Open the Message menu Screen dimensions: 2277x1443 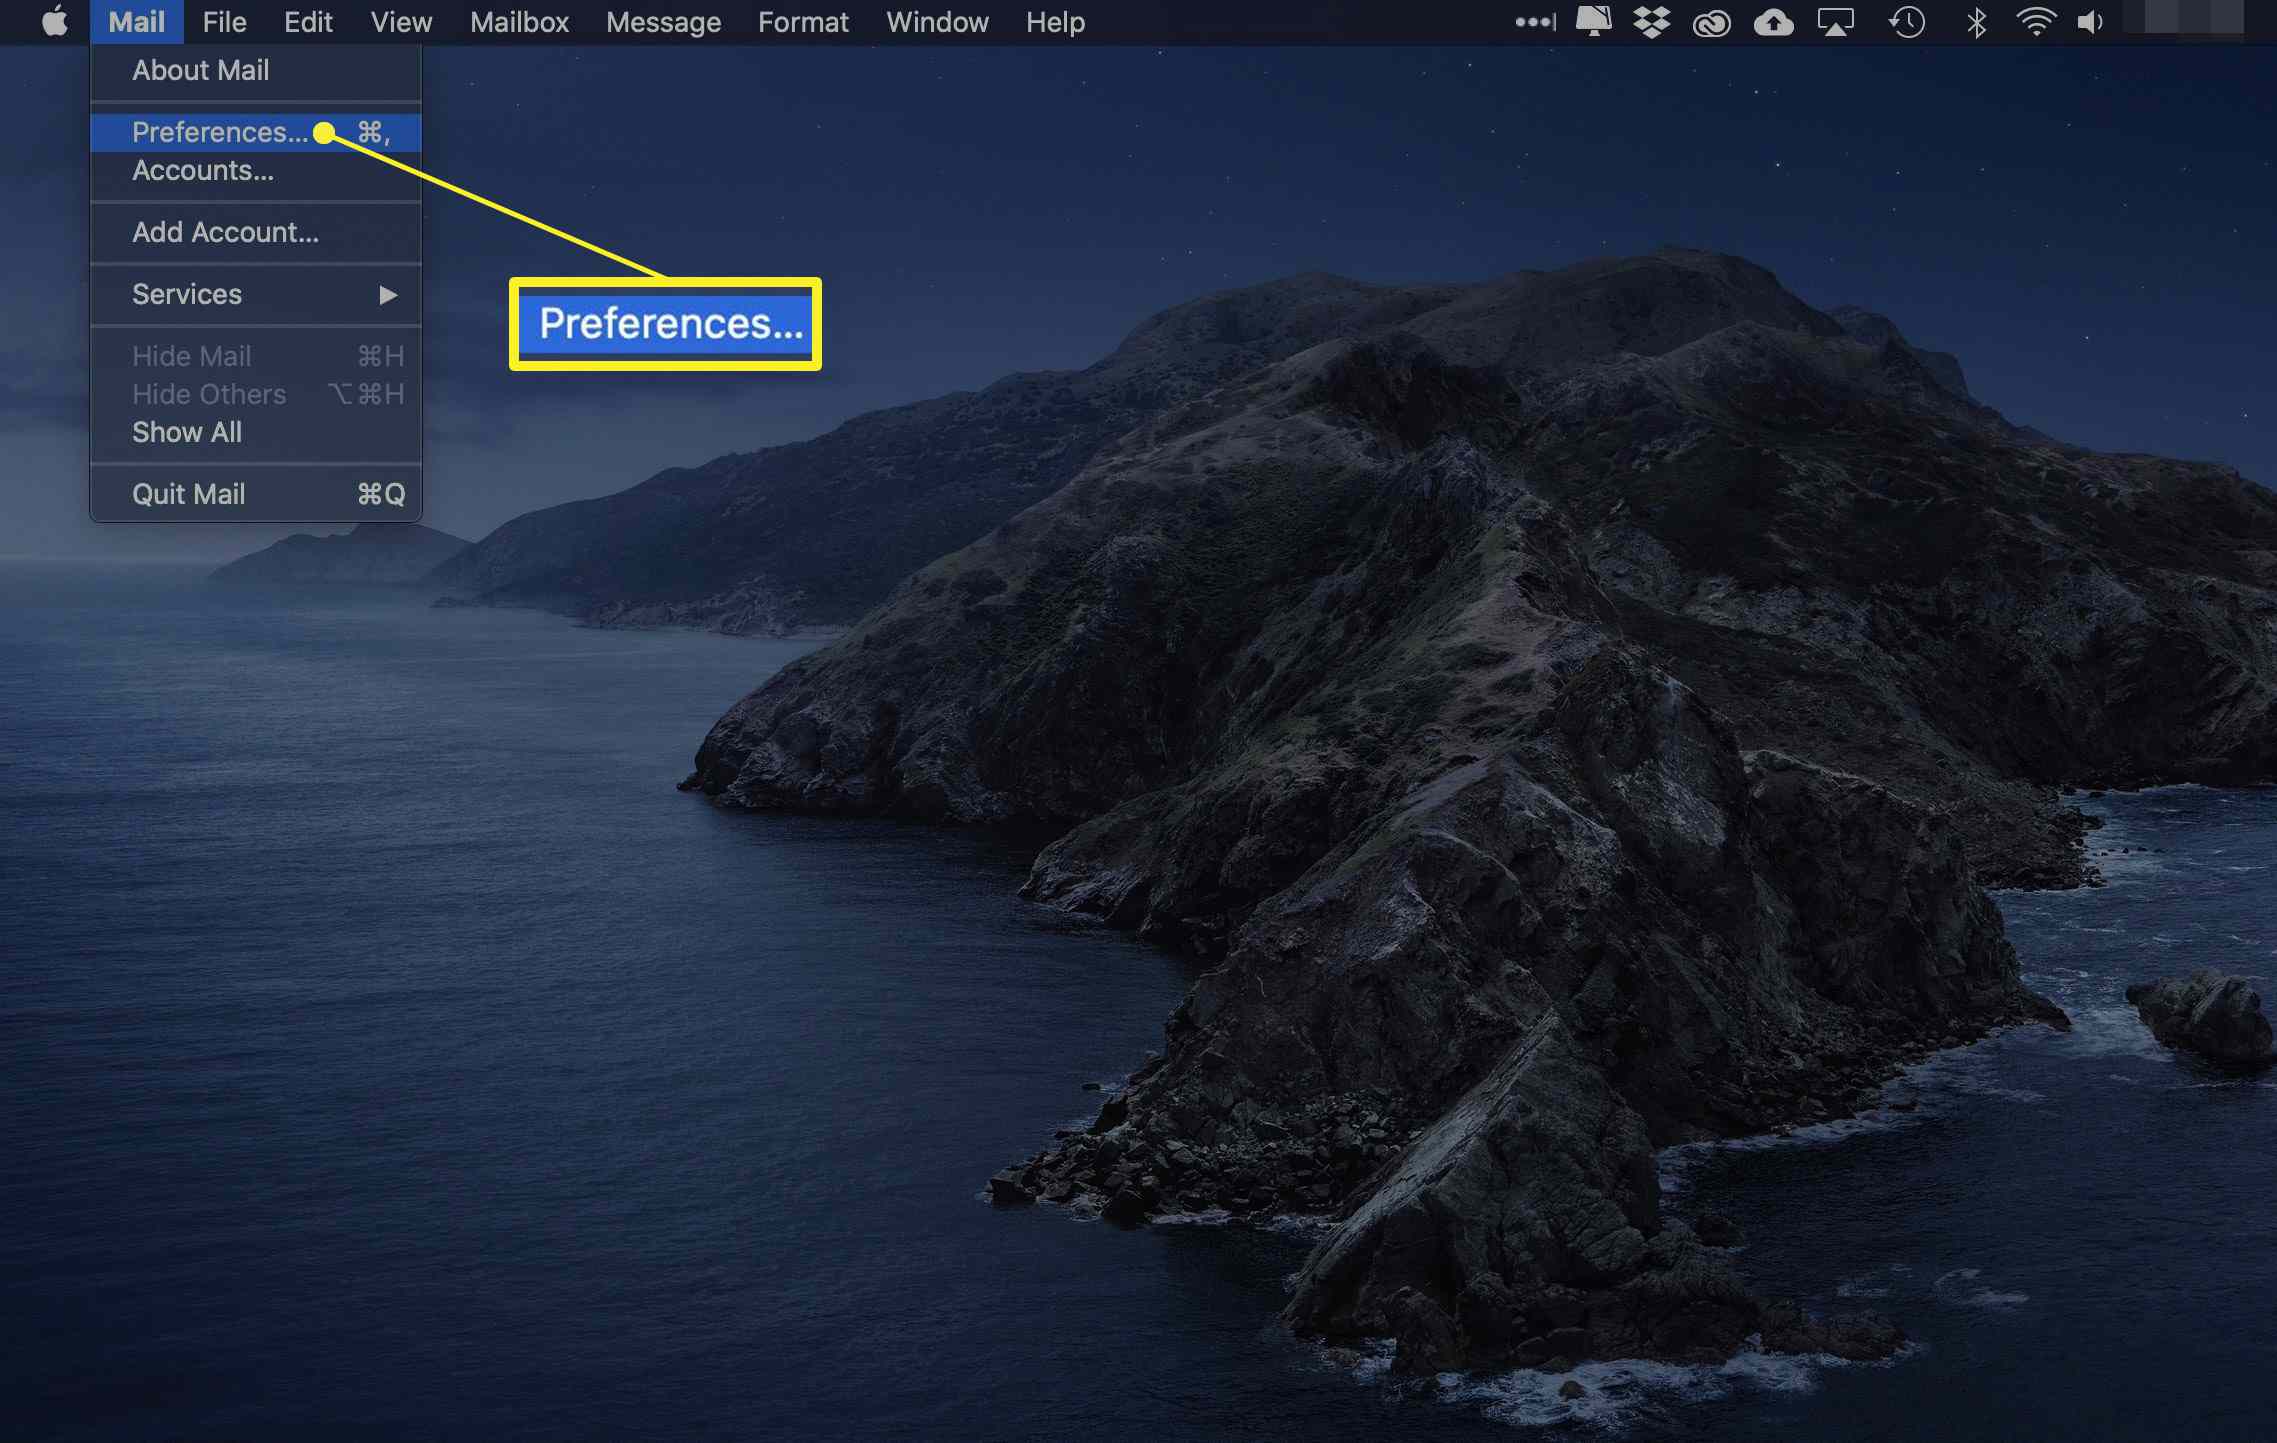(x=663, y=22)
